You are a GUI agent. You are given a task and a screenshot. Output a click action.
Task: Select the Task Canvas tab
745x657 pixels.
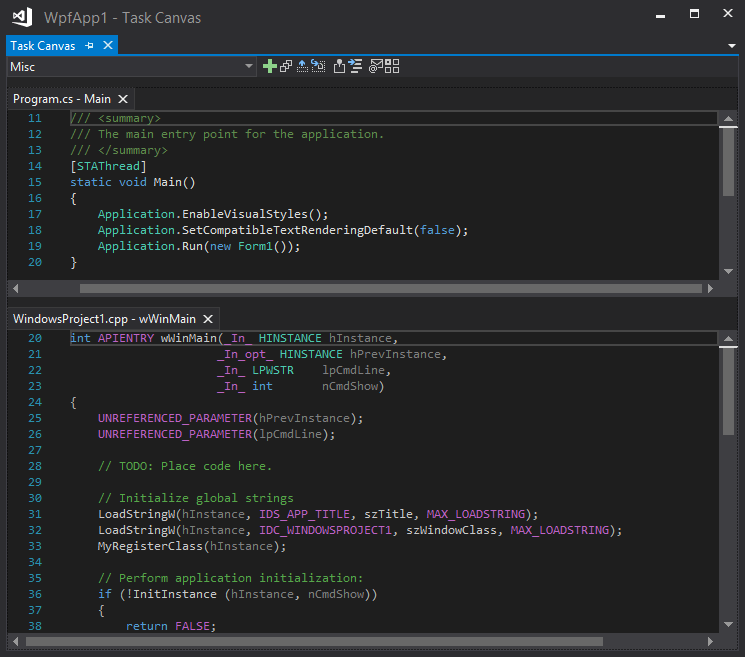pyautogui.click(x=44, y=46)
